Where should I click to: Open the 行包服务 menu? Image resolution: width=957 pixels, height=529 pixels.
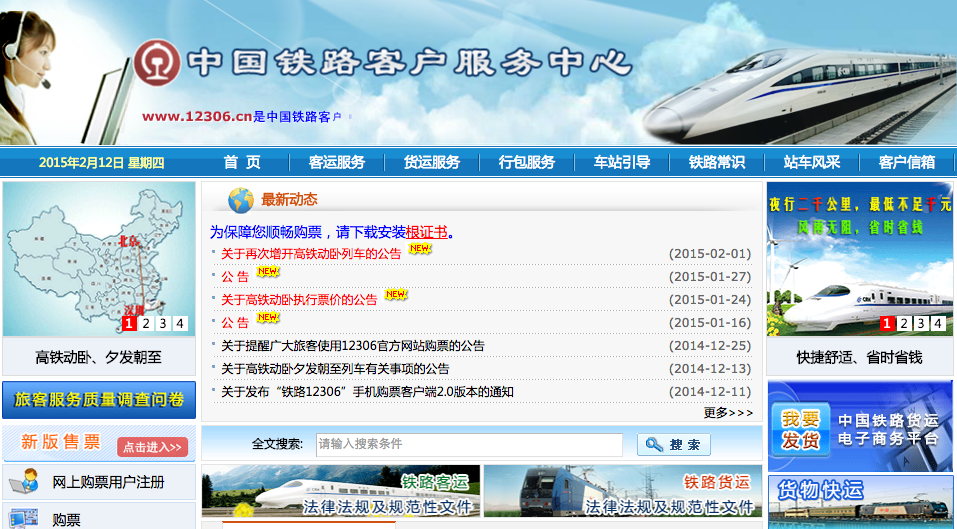click(527, 162)
